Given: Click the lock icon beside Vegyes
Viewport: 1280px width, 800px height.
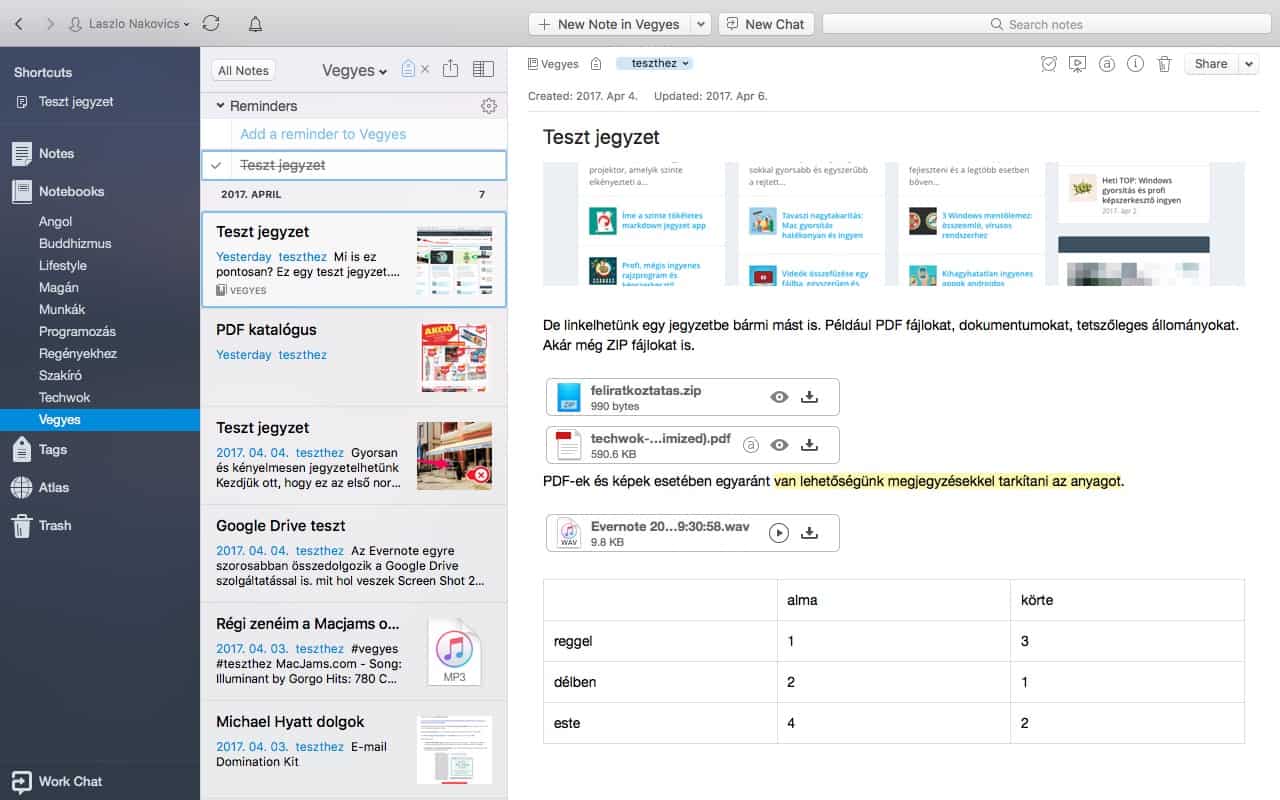Looking at the screenshot, I should [x=596, y=64].
